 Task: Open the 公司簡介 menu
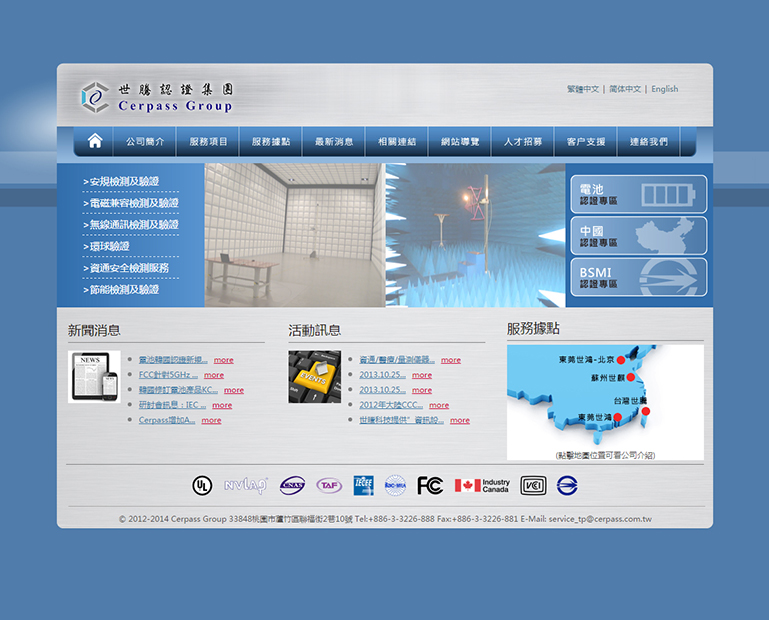point(145,142)
